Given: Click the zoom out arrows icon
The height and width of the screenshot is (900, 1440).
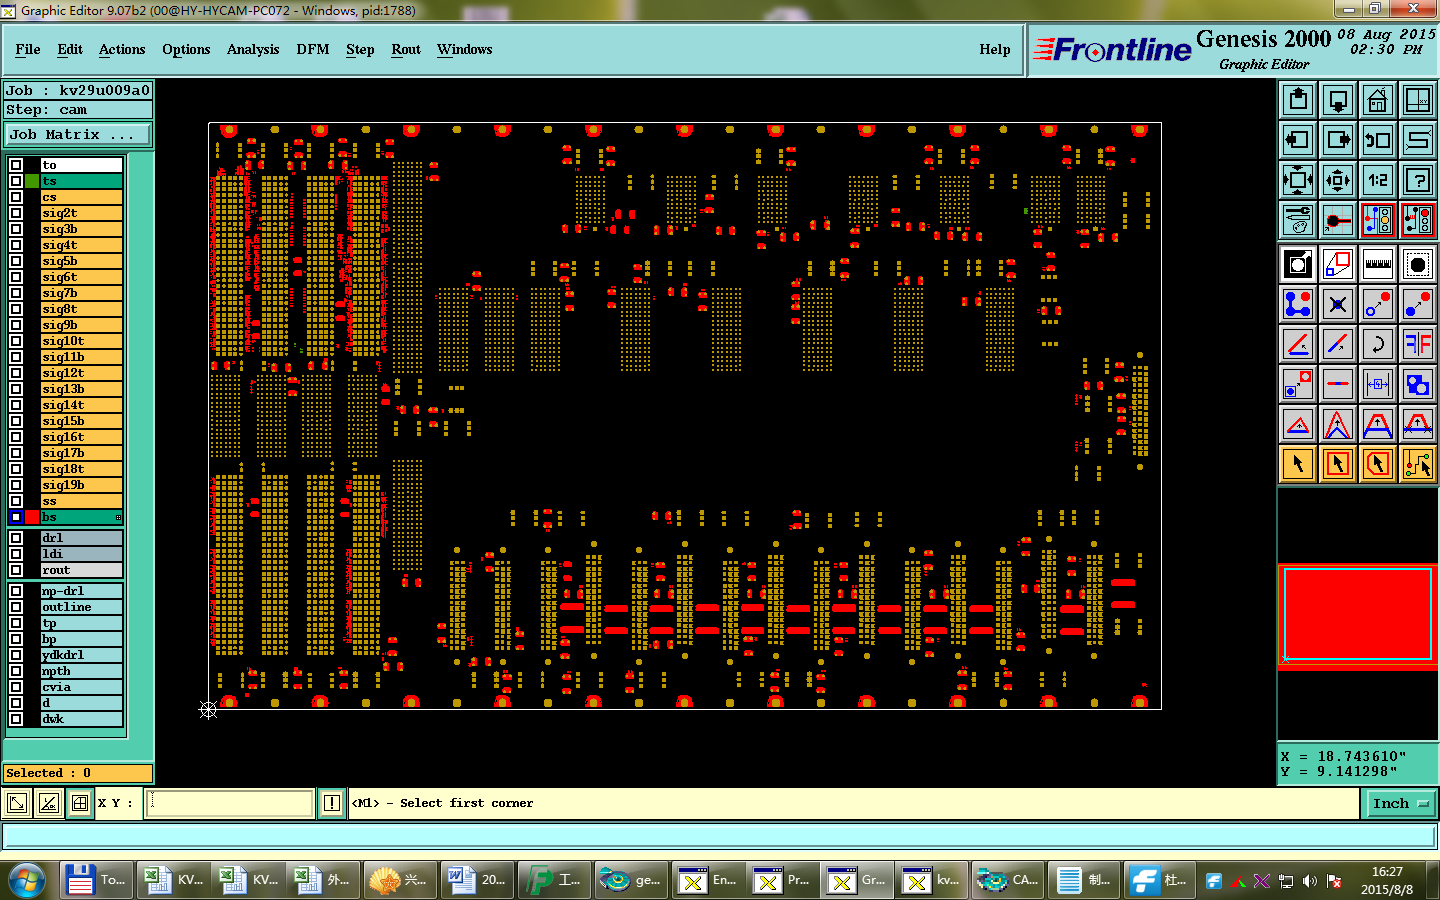Looking at the screenshot, I should [1338, 180].
